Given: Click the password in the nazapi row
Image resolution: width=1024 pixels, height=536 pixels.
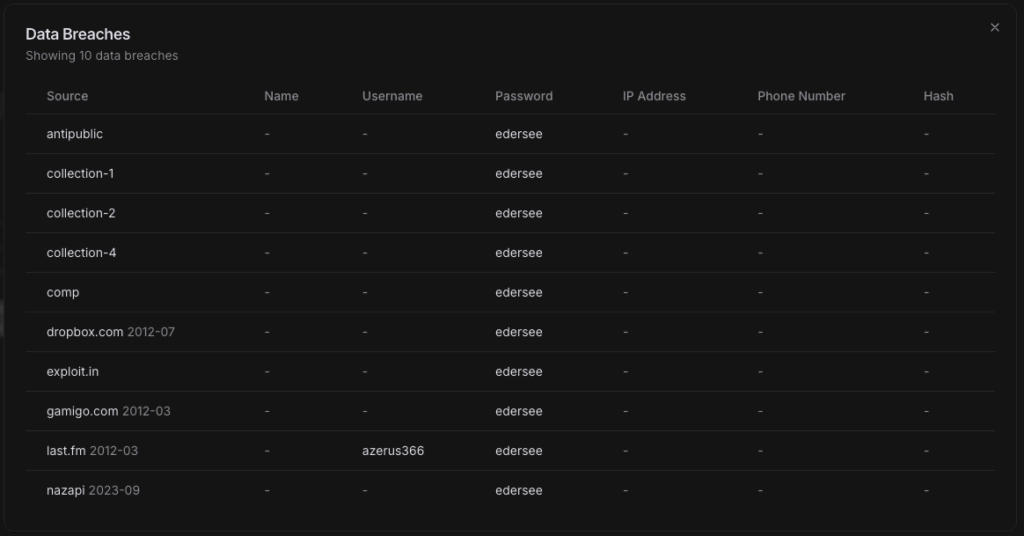Looking at the screenshot, I should pos(519,491).
